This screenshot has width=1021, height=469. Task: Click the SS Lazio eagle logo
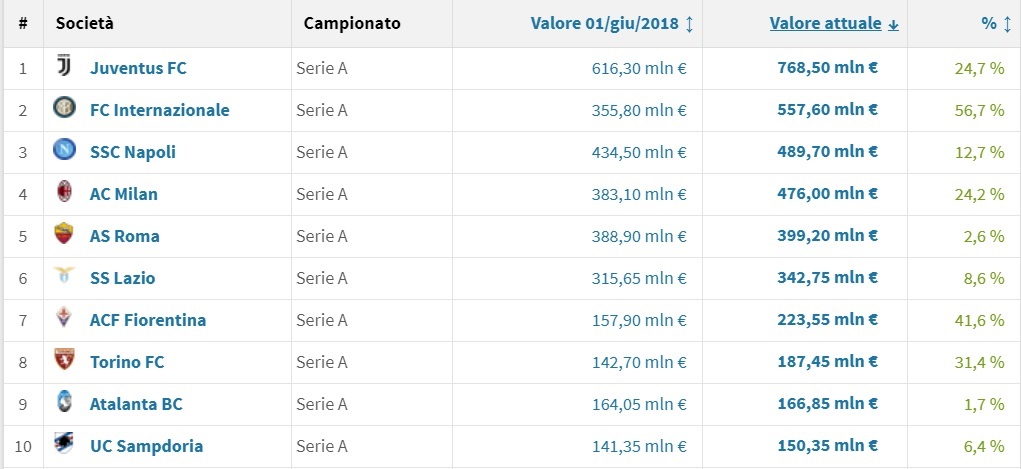65,278
